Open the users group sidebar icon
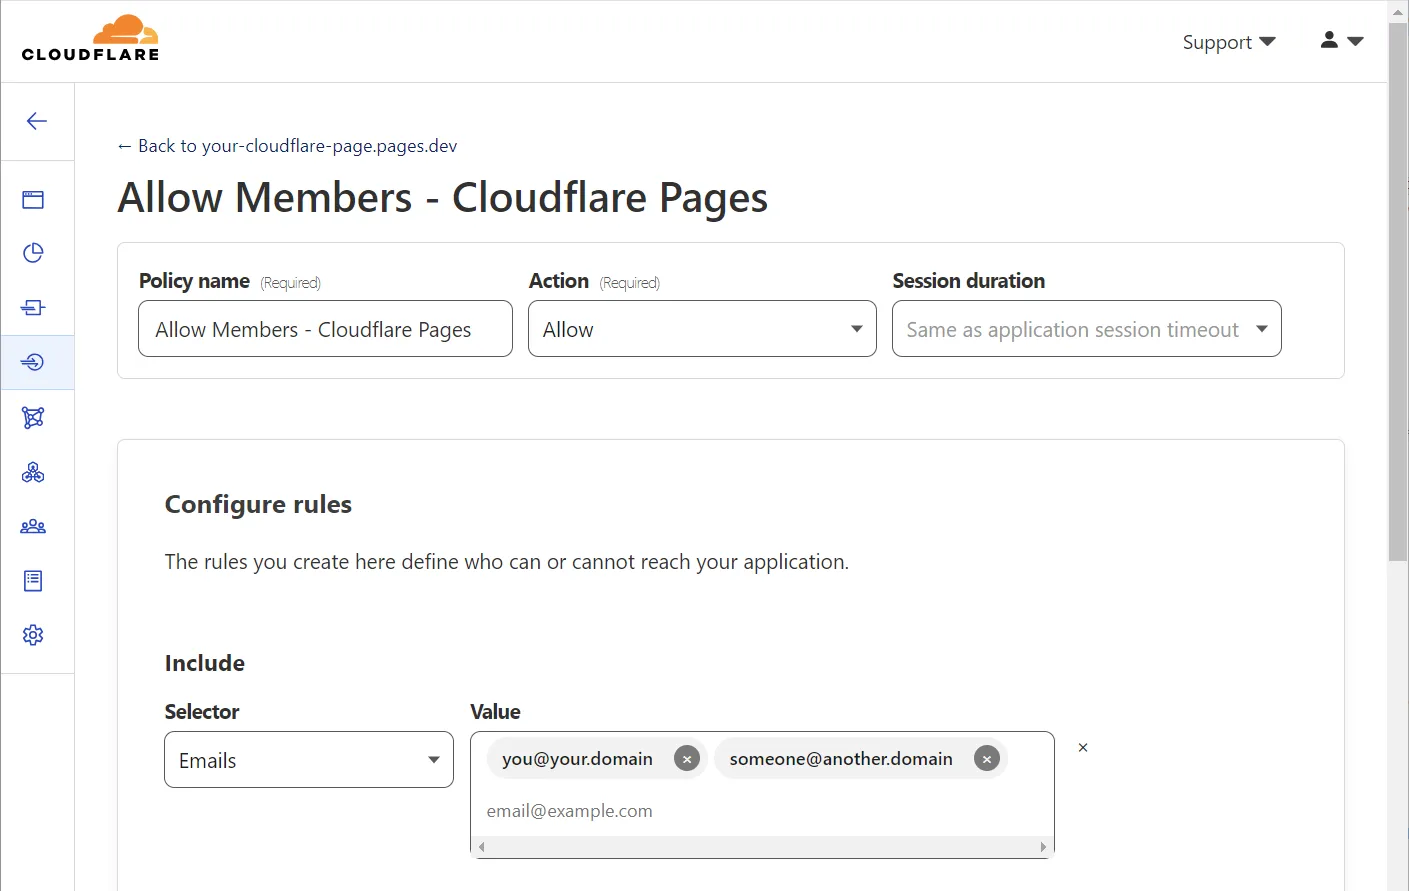The height and width of the screenshot is (891, 1409). (33, 526)
